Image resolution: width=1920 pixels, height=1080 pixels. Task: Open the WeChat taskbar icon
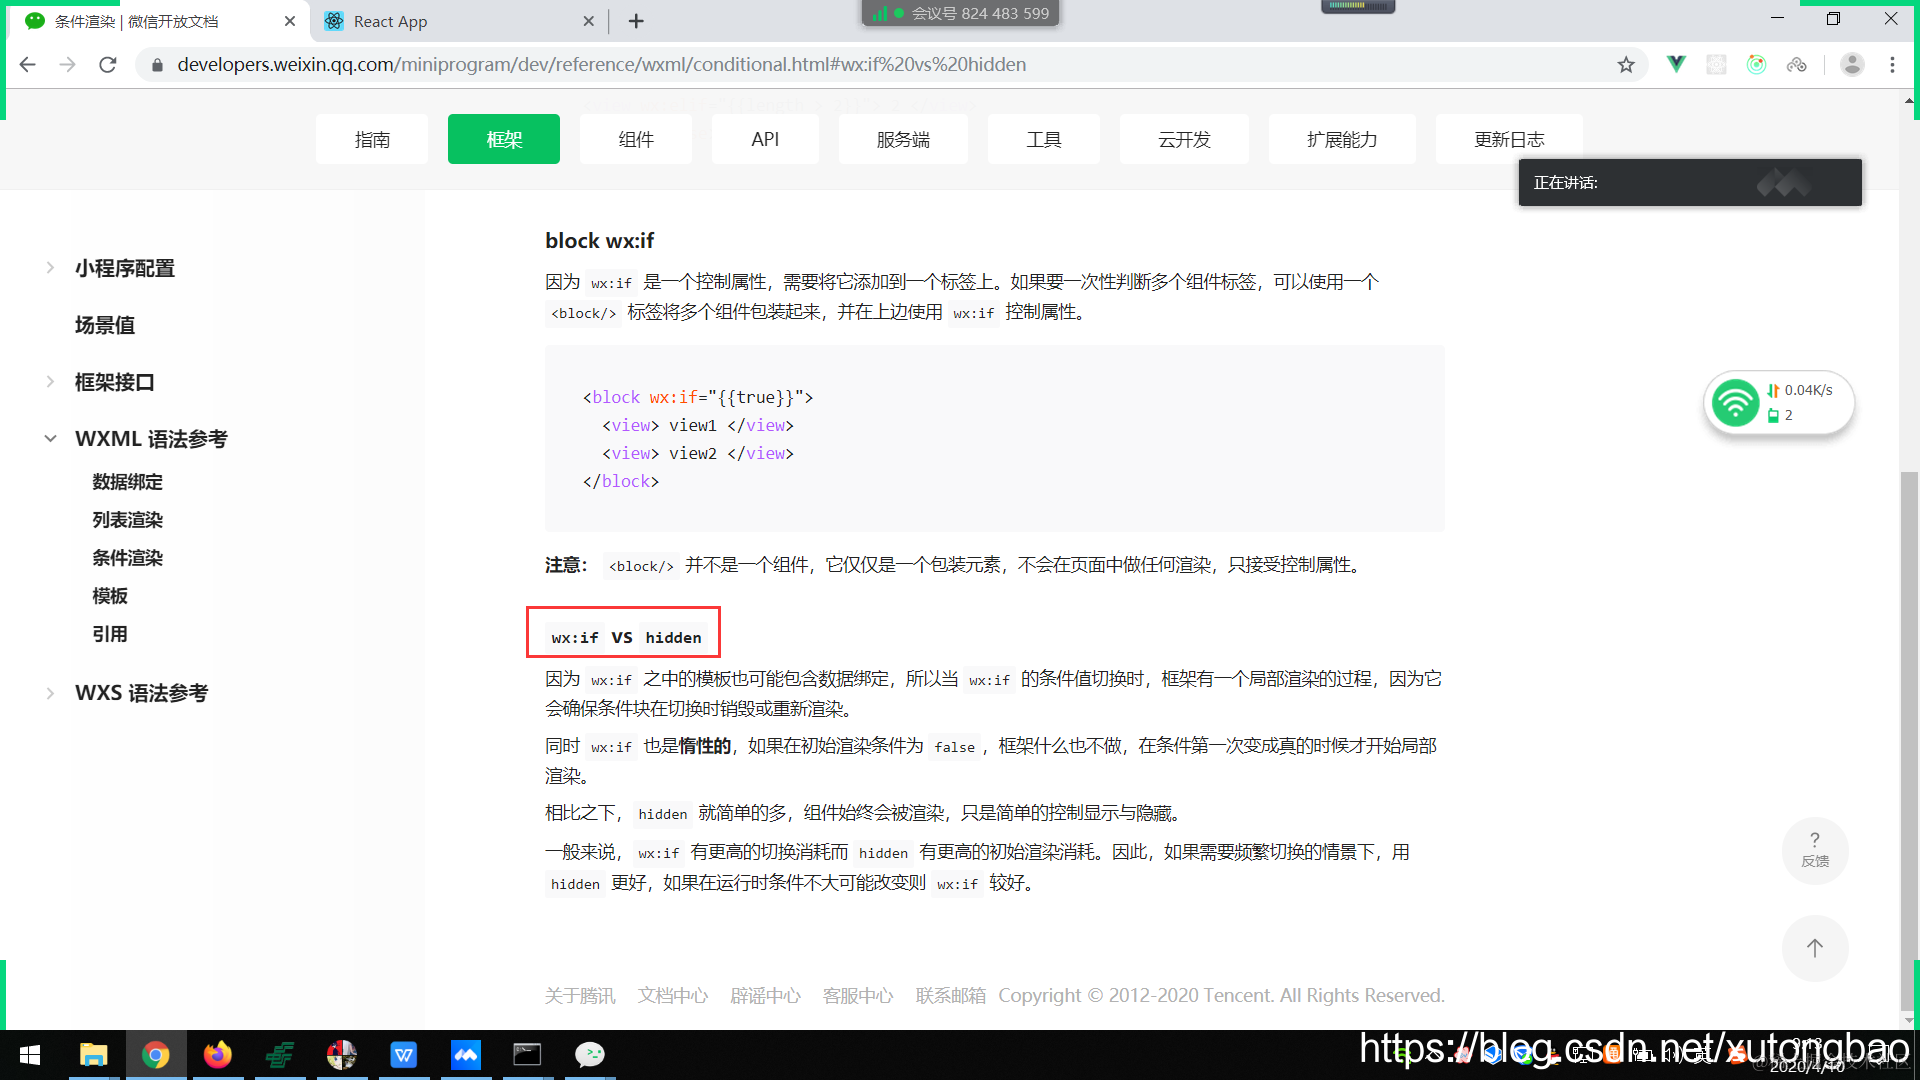(589, 1055)
